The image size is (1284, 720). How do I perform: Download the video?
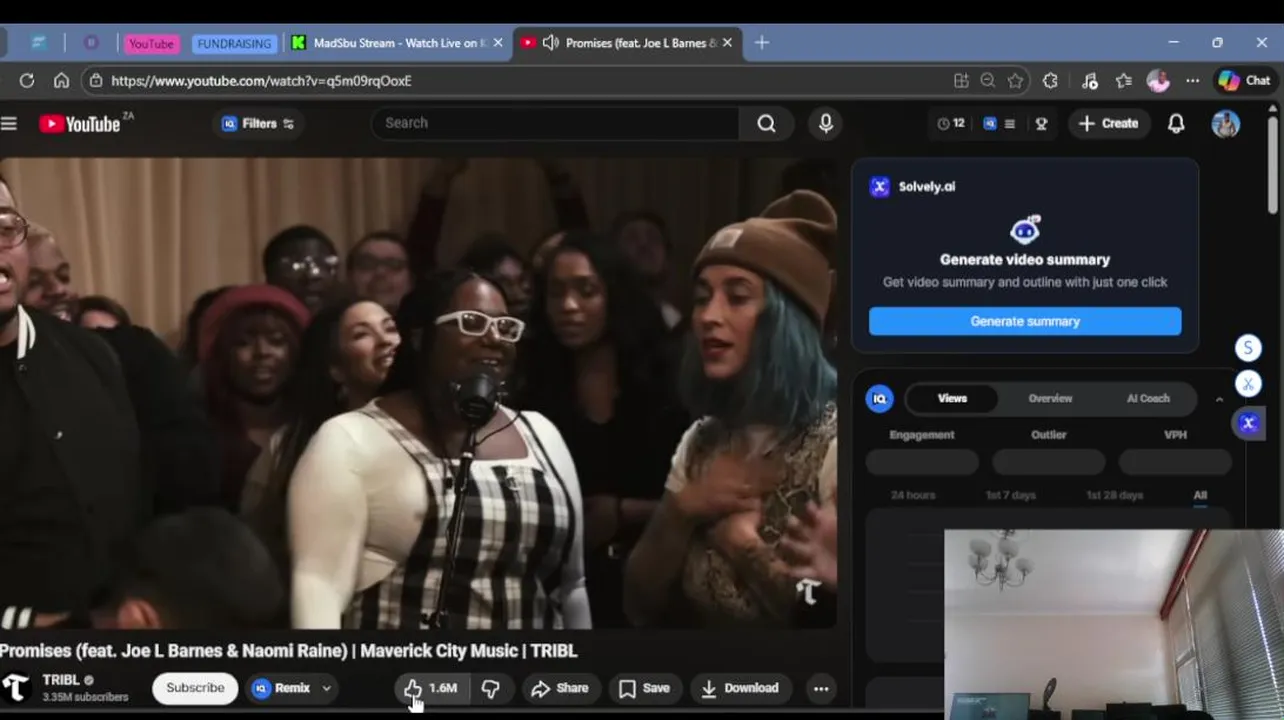pyautogui.click(x=740, y=688)
